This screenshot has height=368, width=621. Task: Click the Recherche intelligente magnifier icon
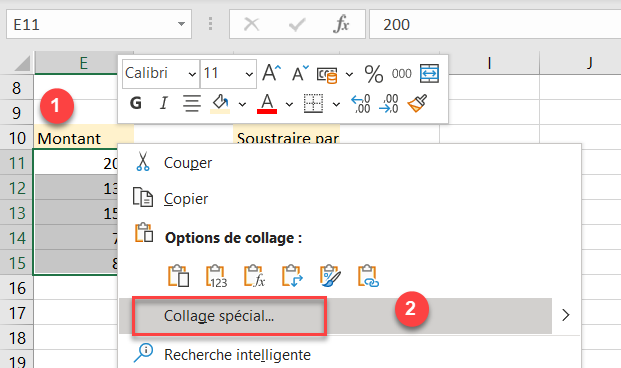pos(143,353)
